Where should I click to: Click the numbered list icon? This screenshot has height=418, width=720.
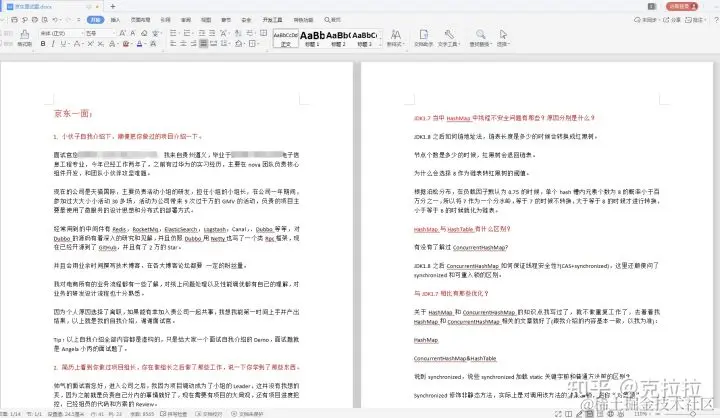pyautogui.click(x=187, y=33)
